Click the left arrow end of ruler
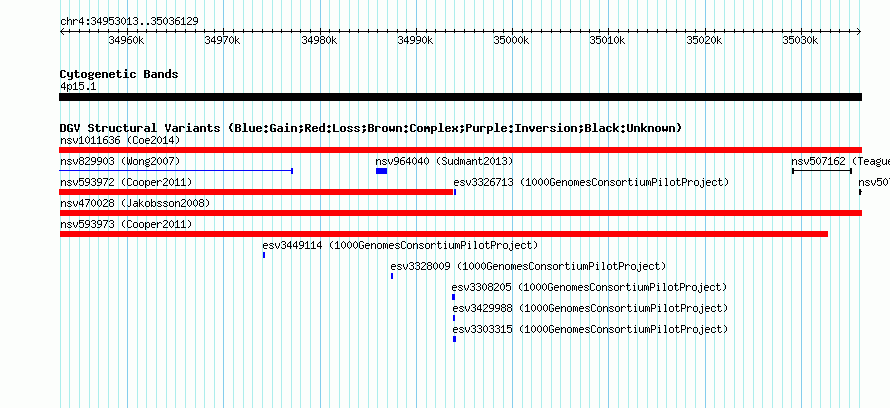890x408 pixels. pos(62,32)
